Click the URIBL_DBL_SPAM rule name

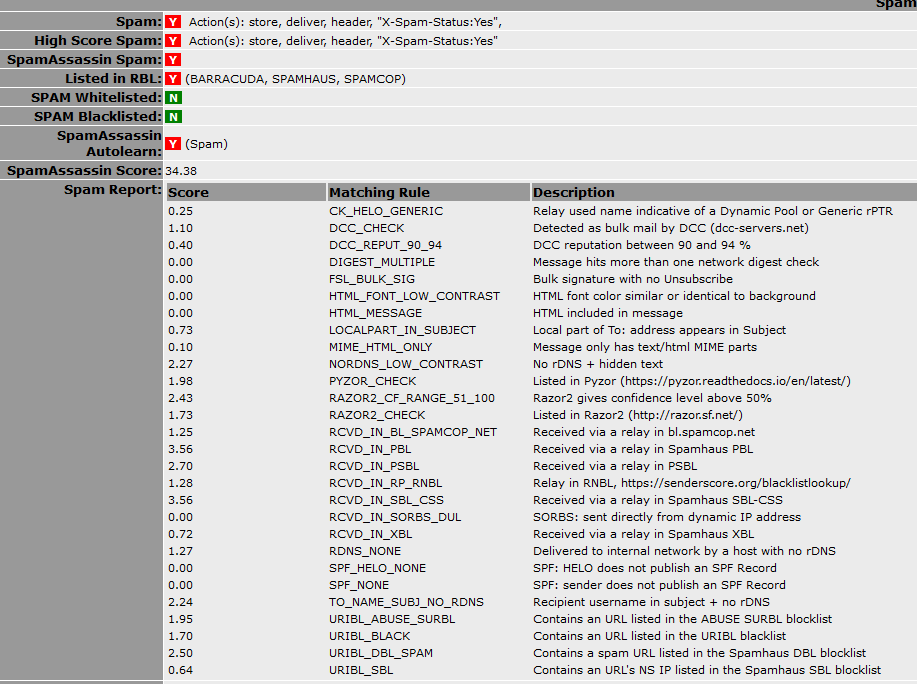pos(381,652)
